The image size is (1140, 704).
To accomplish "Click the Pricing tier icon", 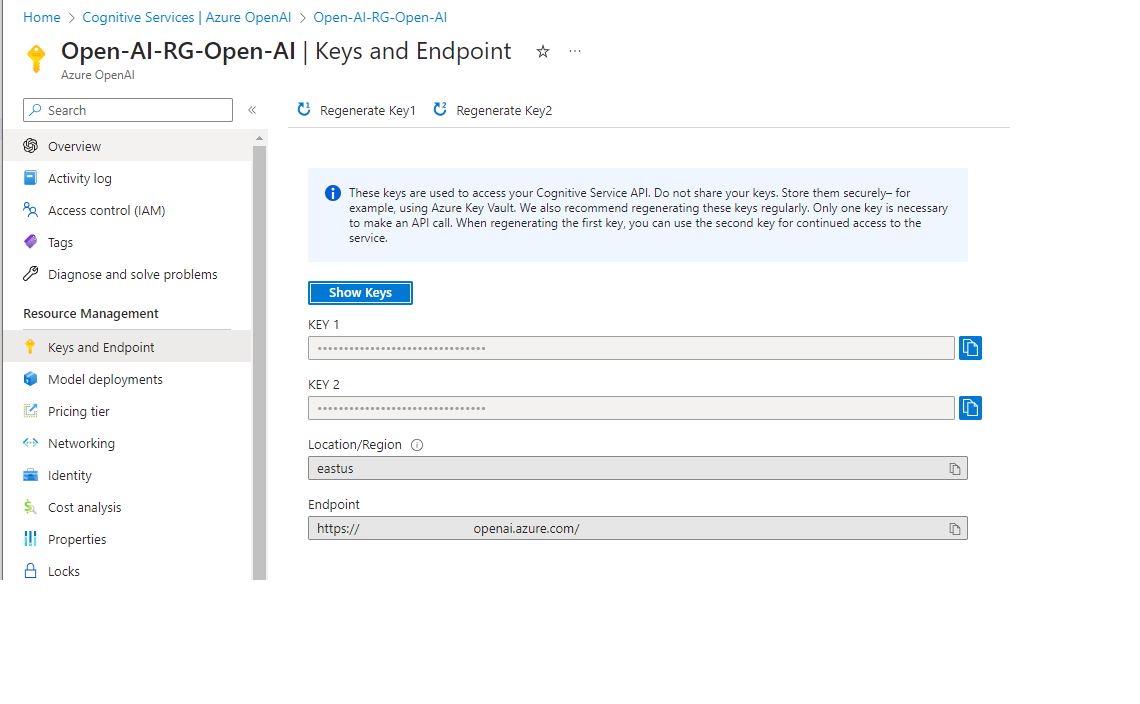I will pos(31,410).
